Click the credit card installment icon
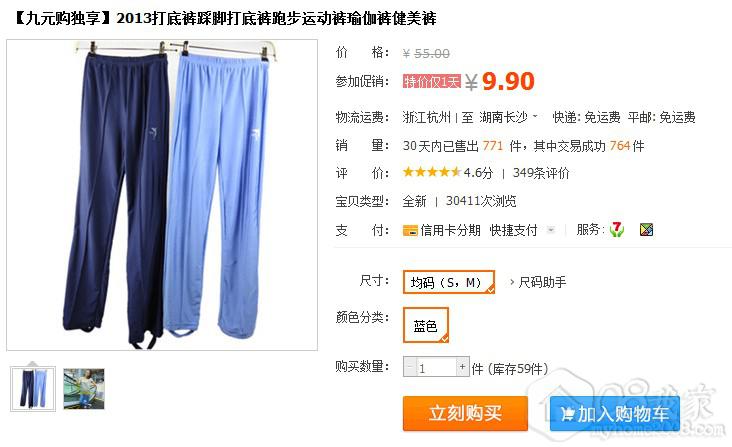This screenshot has width=732, height=447. tap(410, 230)
